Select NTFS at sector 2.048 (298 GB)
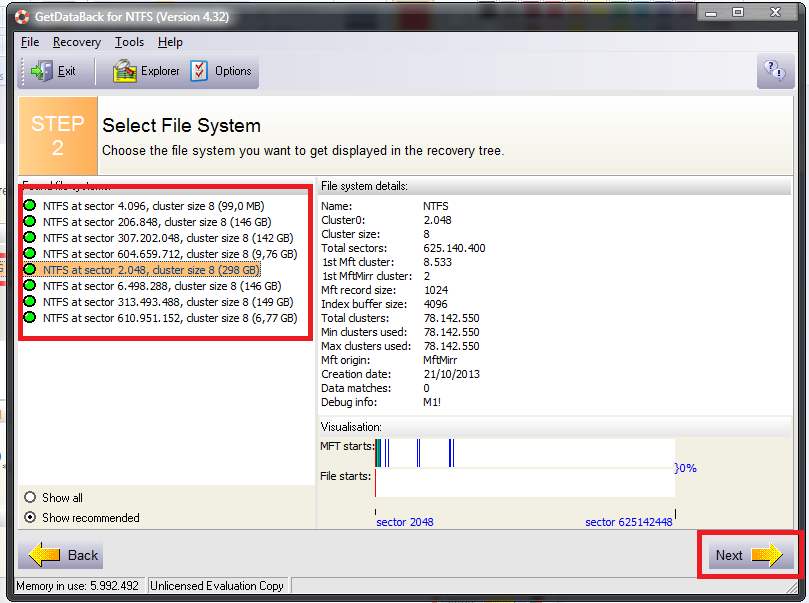 151,270
